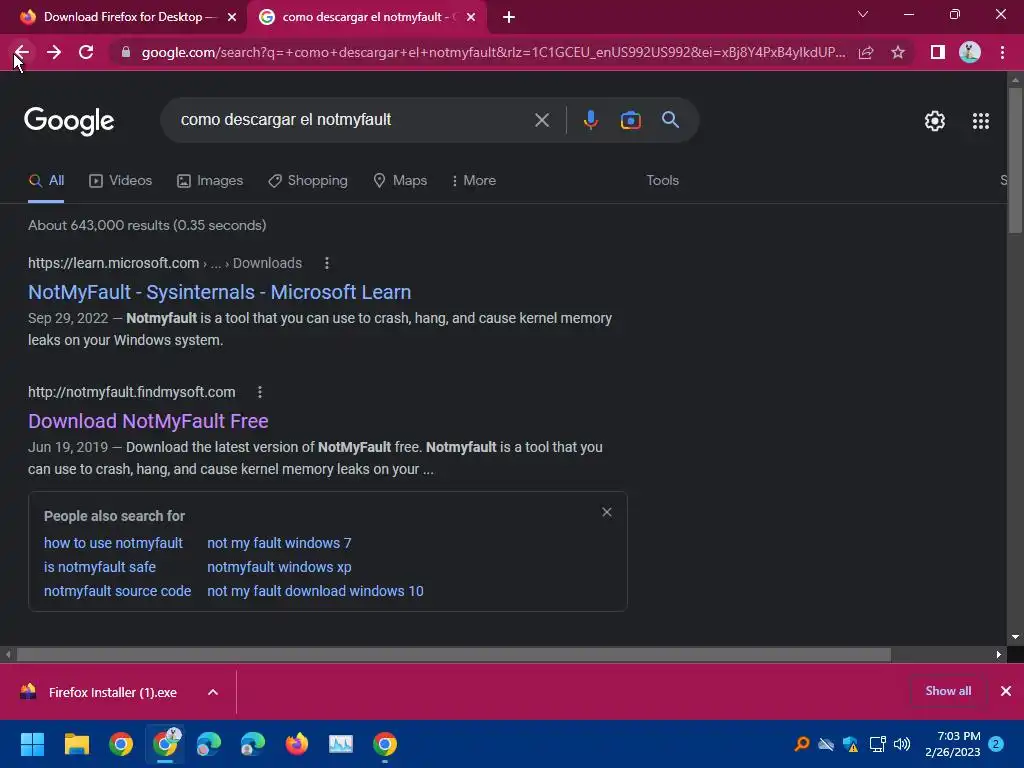View site information via the lock icon
The image size is (1024, 768).
pyautogui.click(x=125, y=52)
